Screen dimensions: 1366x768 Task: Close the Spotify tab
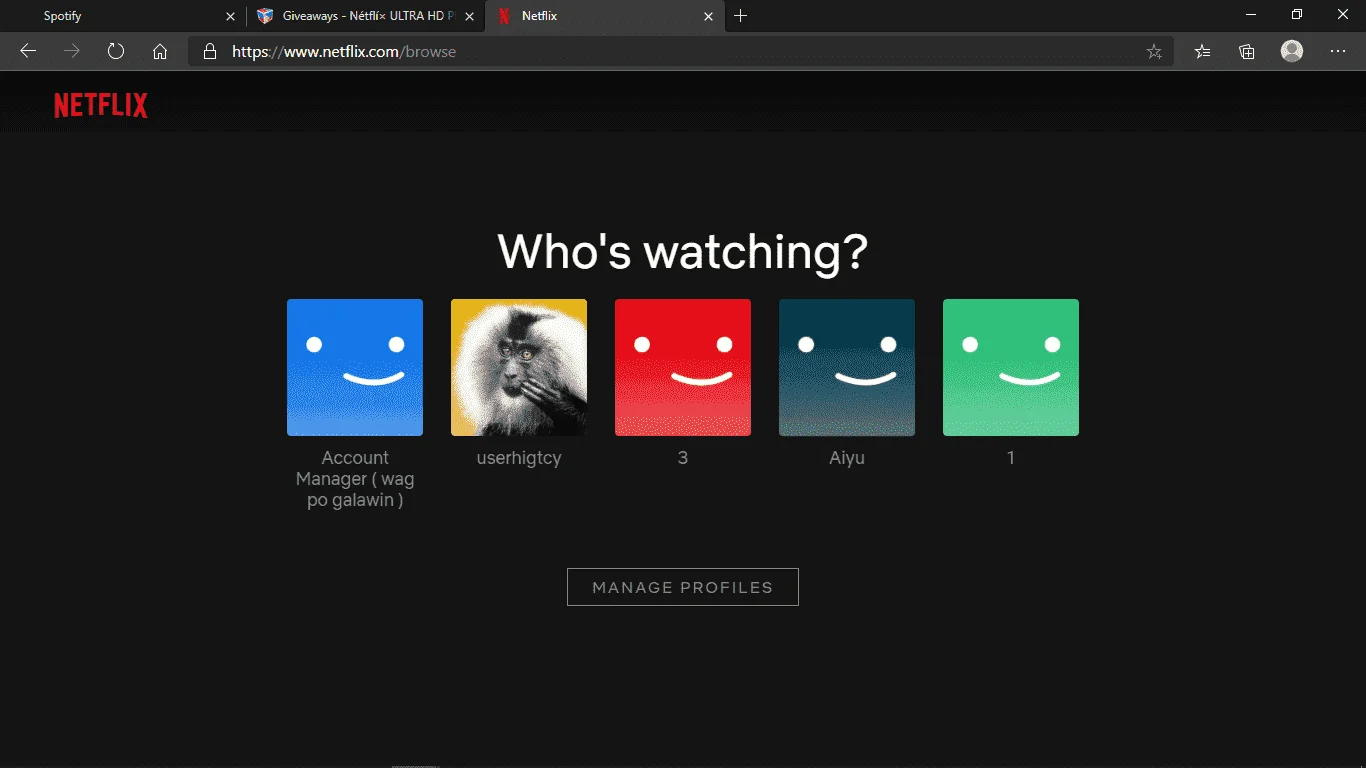click(230, 16)
